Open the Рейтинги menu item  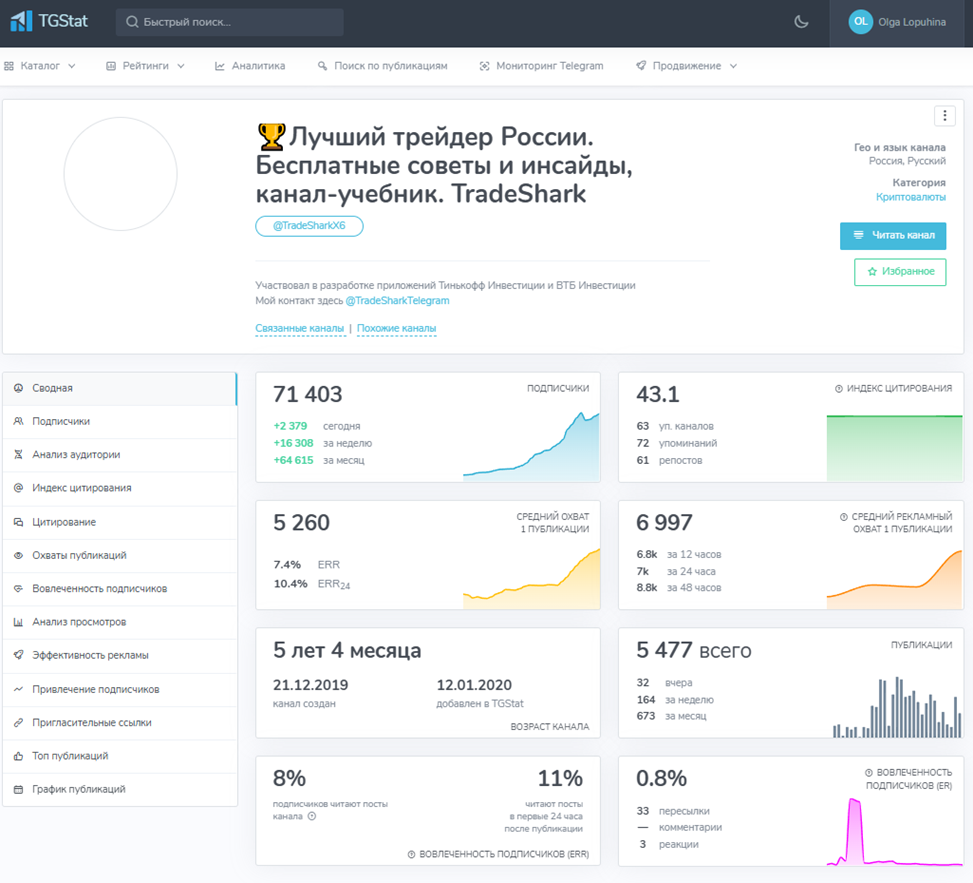coord(145,66)
